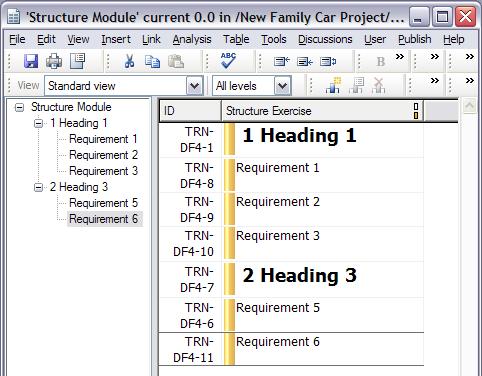Open the Help menu

(453, 39)
